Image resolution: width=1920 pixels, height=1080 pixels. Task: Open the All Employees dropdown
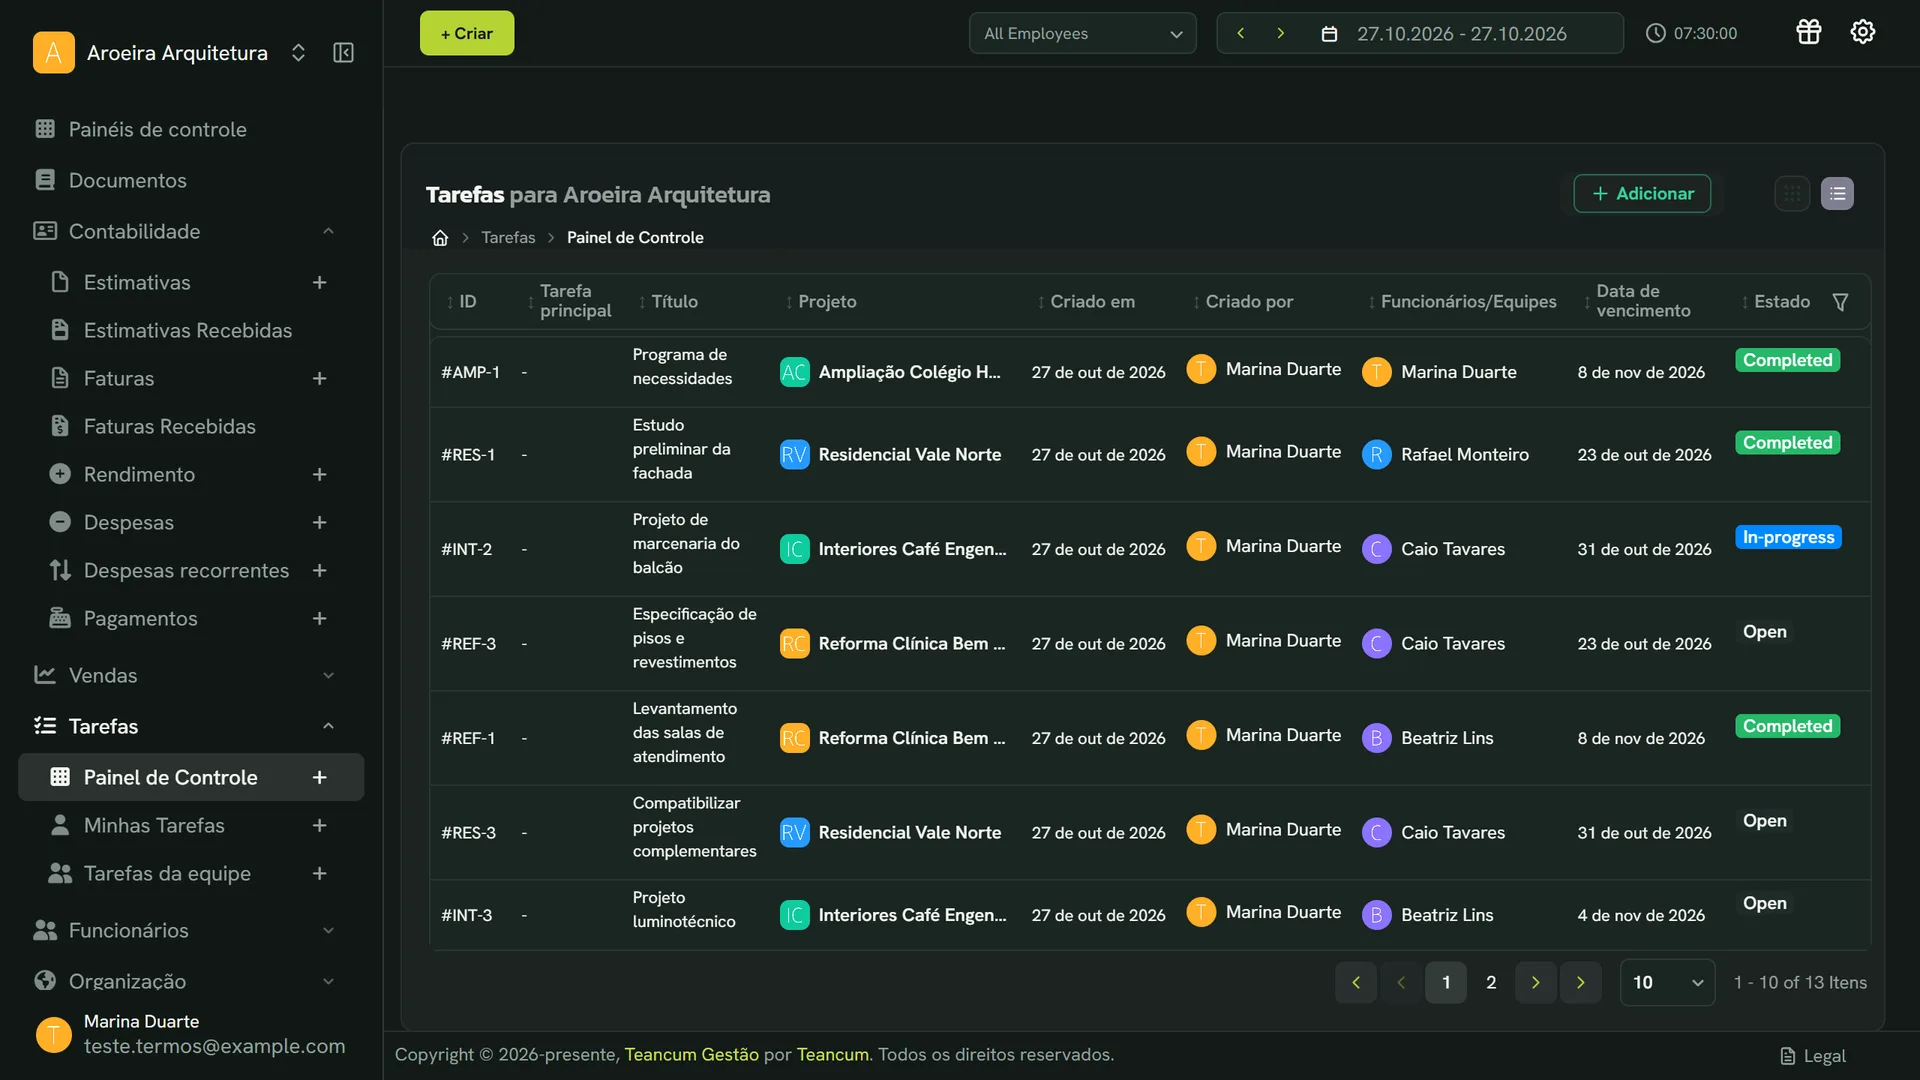point(1082,34)
